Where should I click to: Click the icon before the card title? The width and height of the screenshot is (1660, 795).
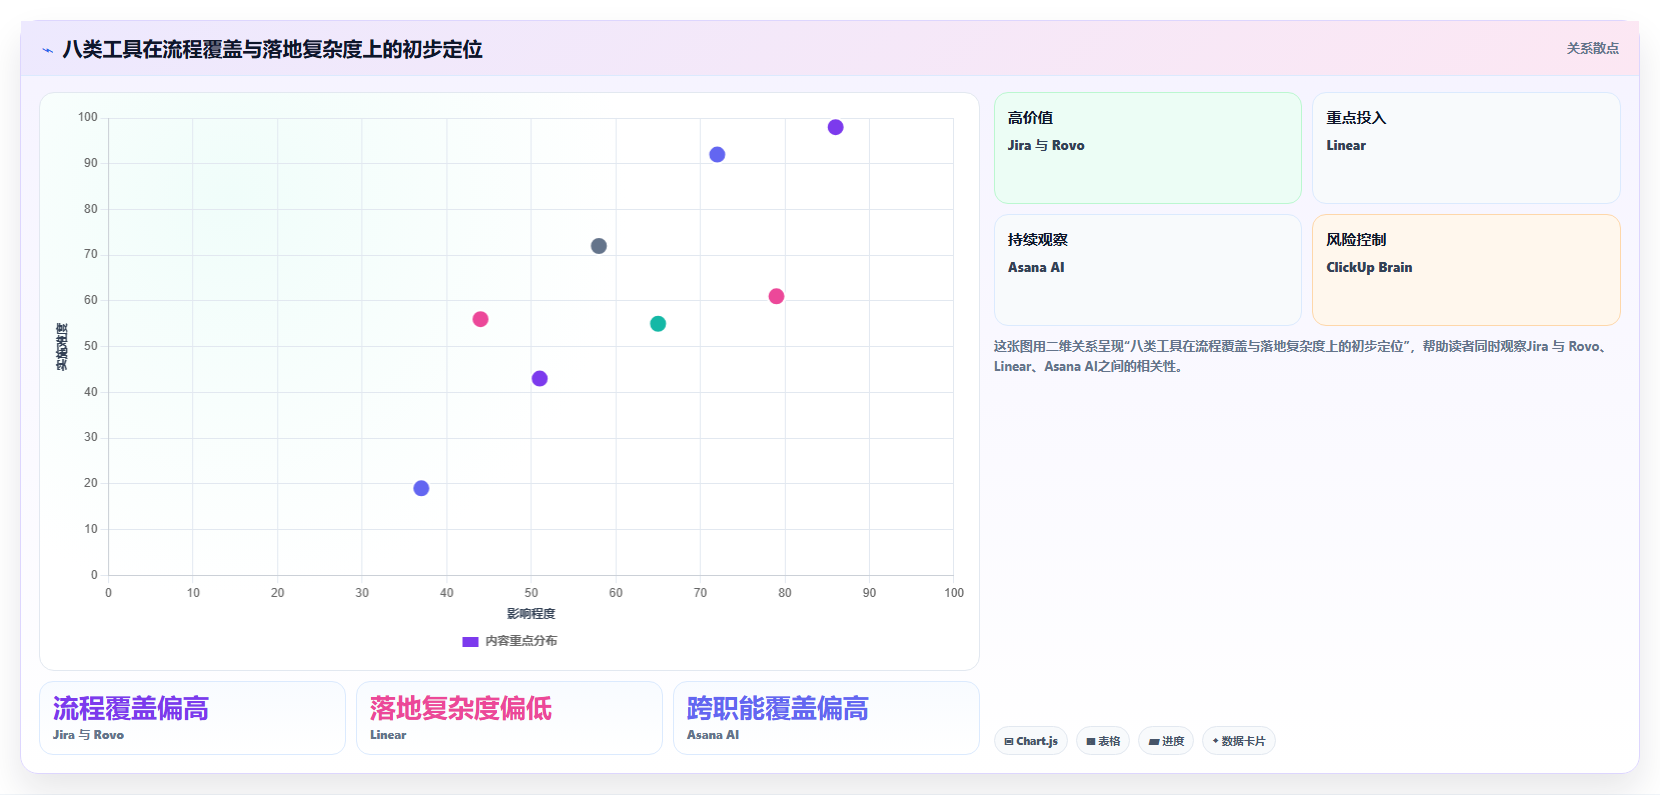pyautogui.click(x=47, y=50)
